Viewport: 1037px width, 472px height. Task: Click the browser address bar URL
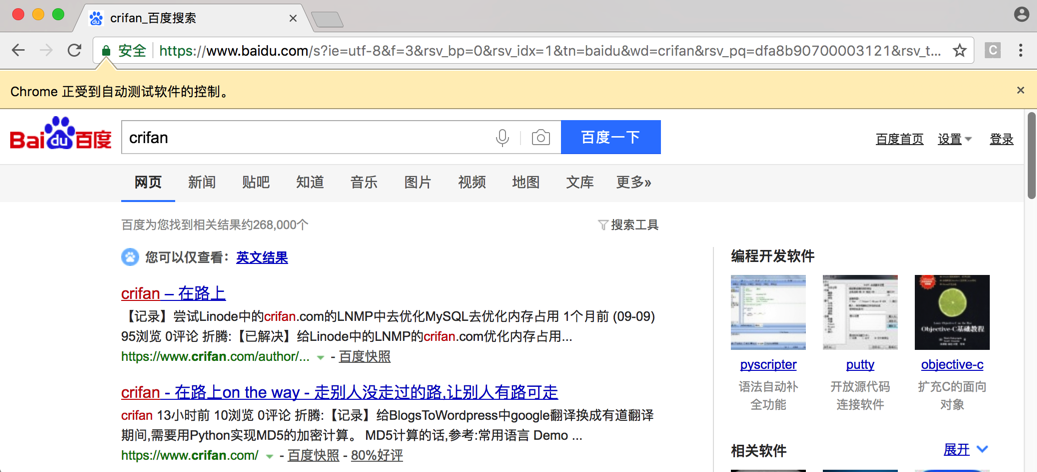click(x=549, y=51)
